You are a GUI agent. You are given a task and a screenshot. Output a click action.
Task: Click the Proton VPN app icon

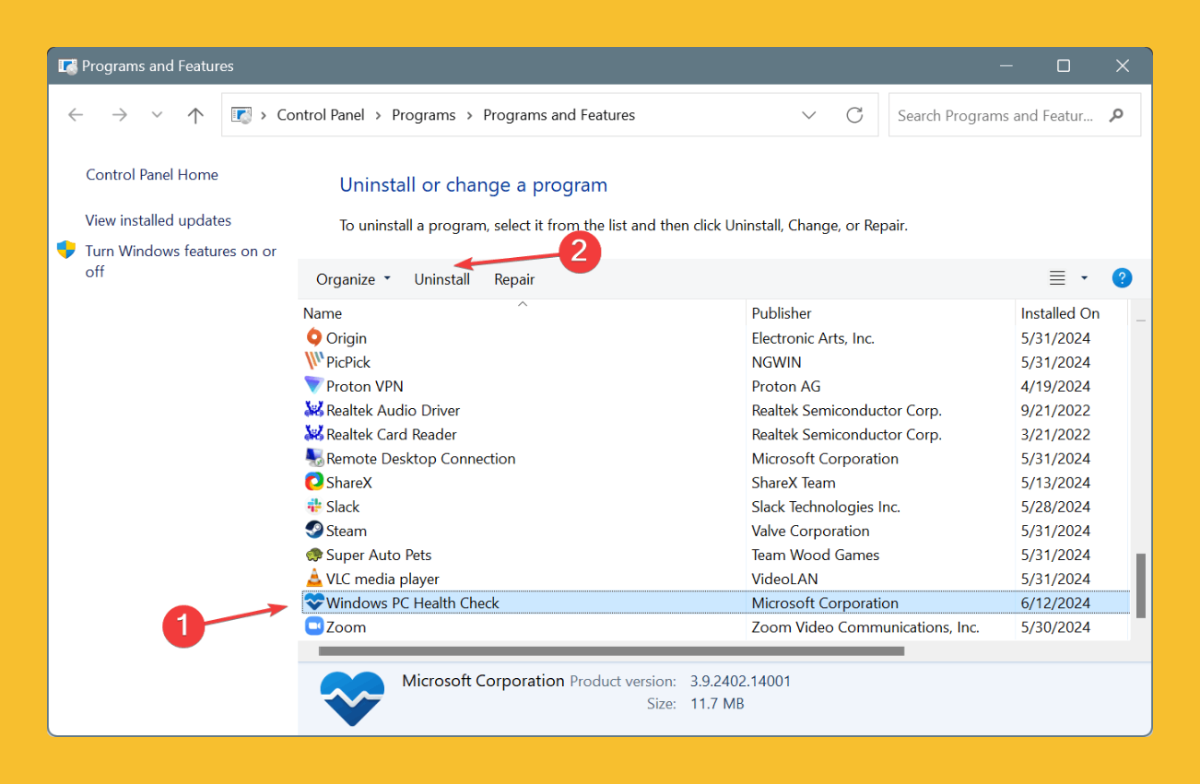(x=314, y=386)
